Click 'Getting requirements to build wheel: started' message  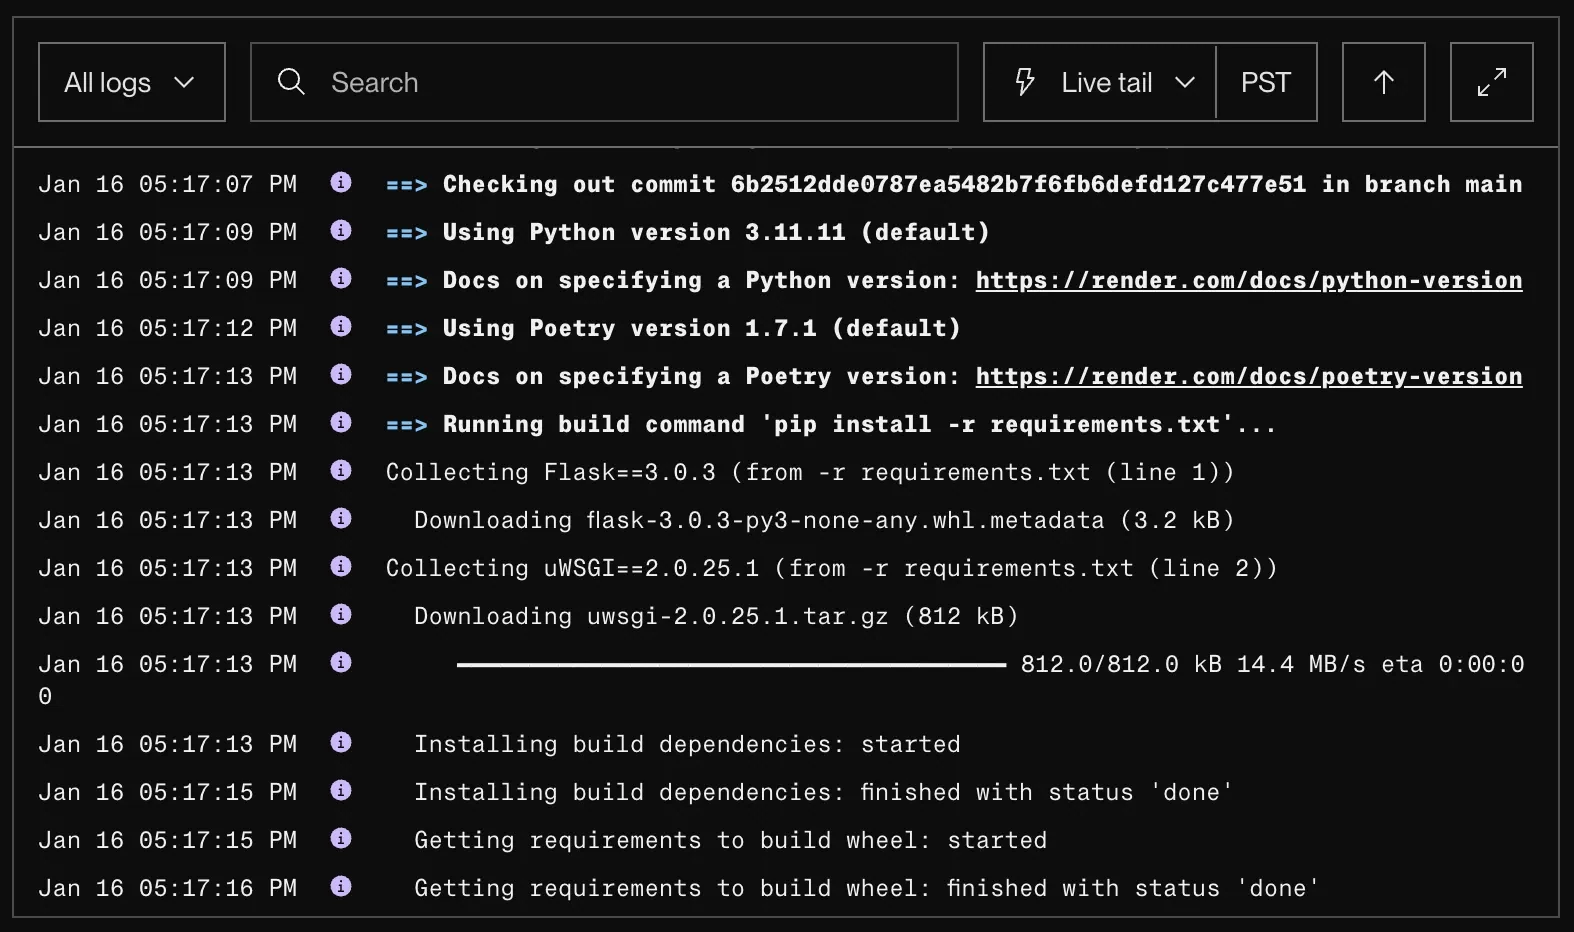coord(731,840)
